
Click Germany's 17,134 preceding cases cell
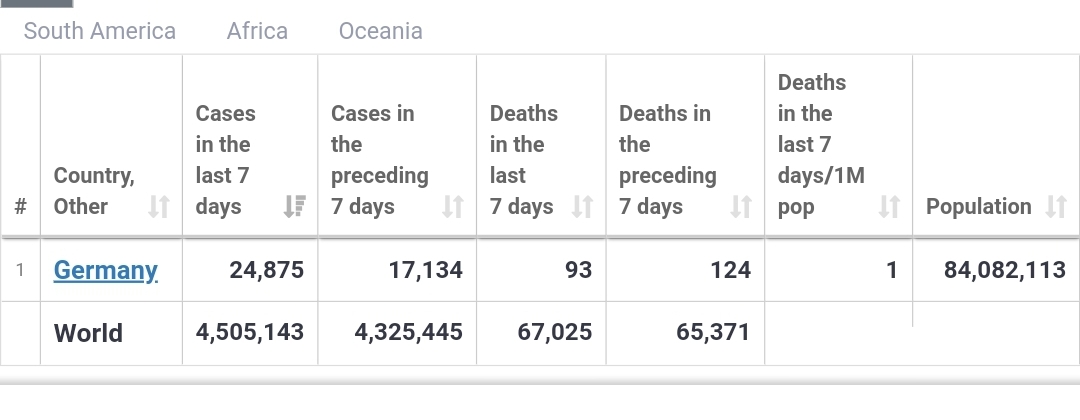(x=425, y=270)
